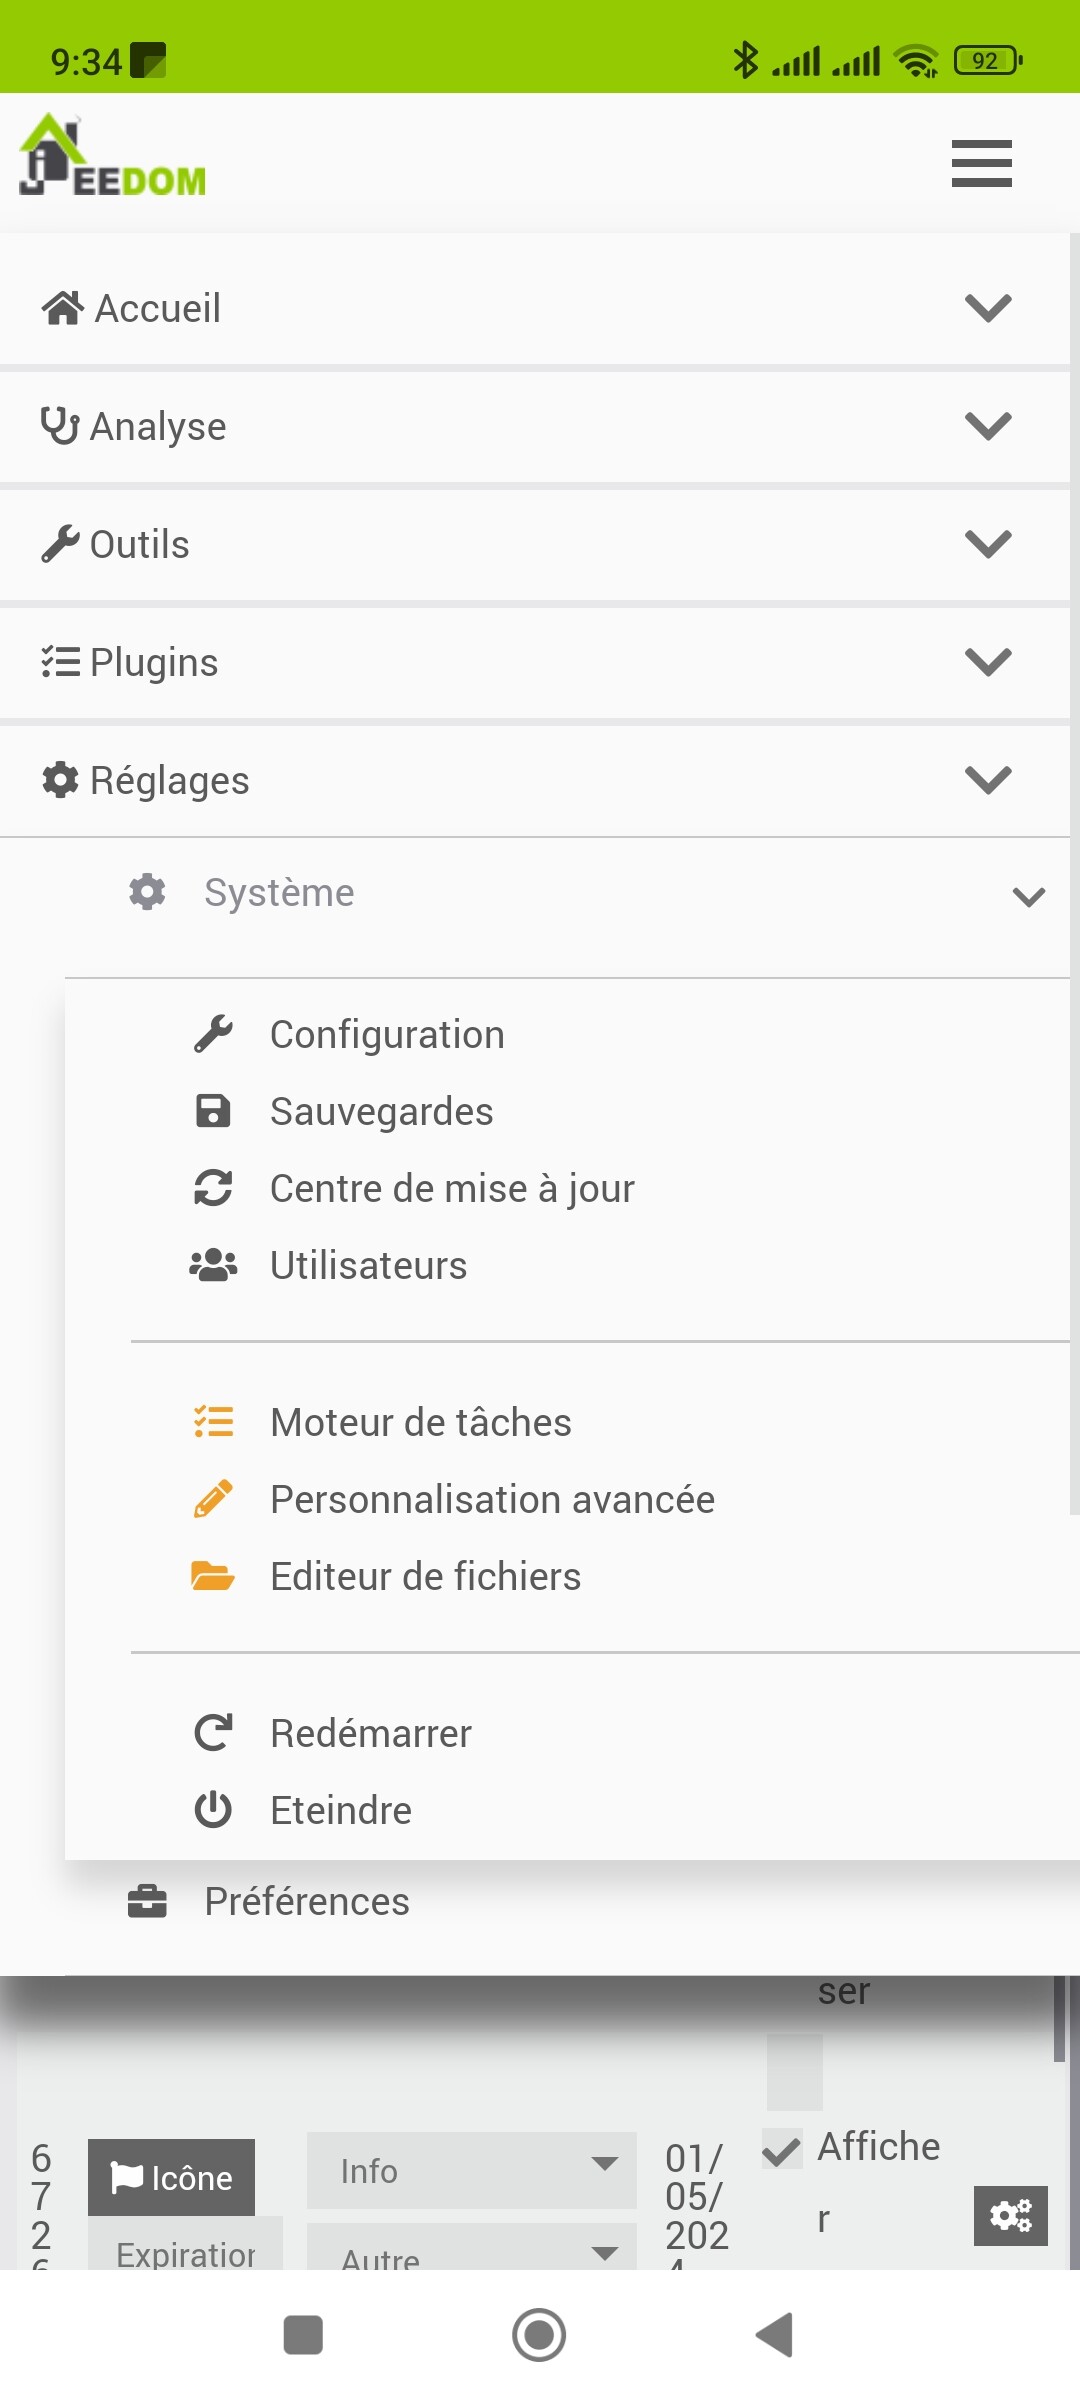Choose Redémarrer from the Système menu
Image resolution: width=1080 pixels, height=2400 pixels.
pyautogui.click(x=371, y=1733)
